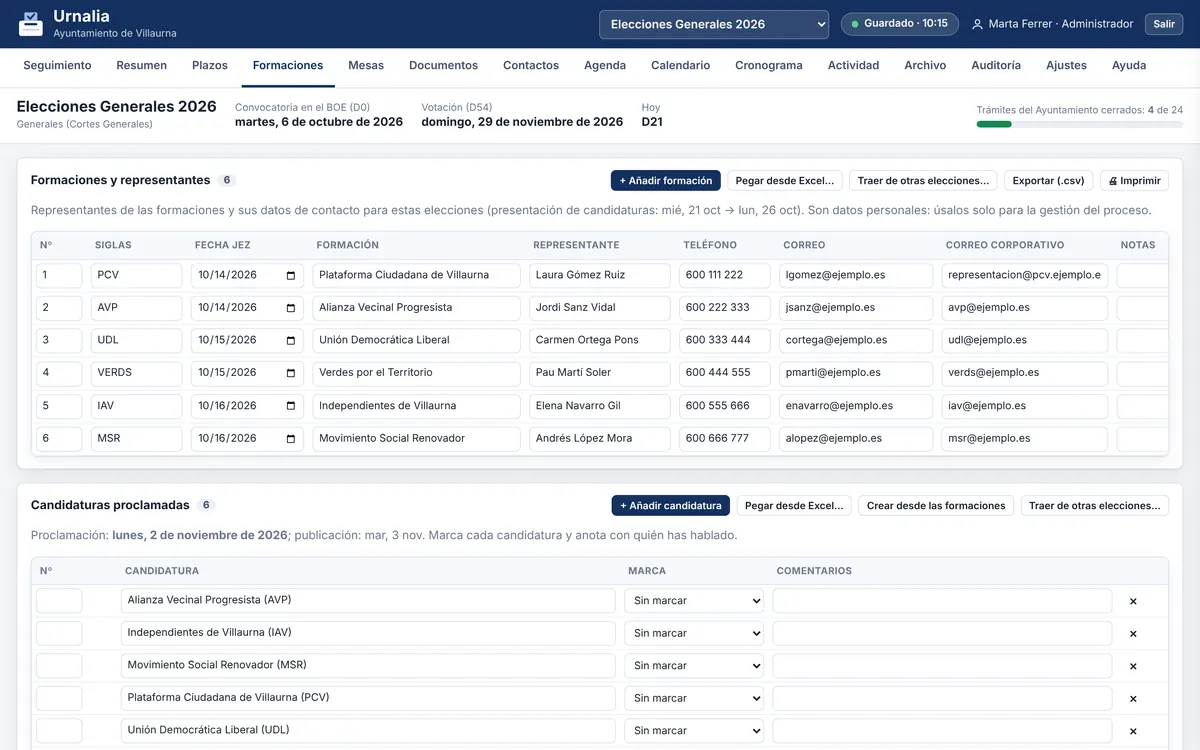The image size is (1200, 750).
Task: Click the Urnalia ballot box logo
Action: 31,24
